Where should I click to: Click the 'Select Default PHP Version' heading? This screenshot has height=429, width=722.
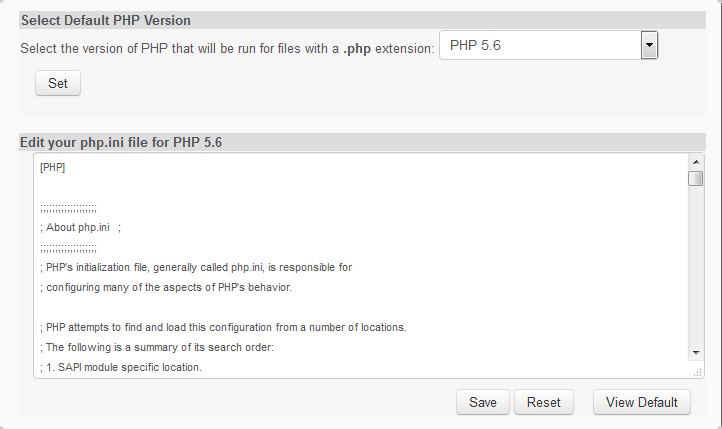pos(106,20)
